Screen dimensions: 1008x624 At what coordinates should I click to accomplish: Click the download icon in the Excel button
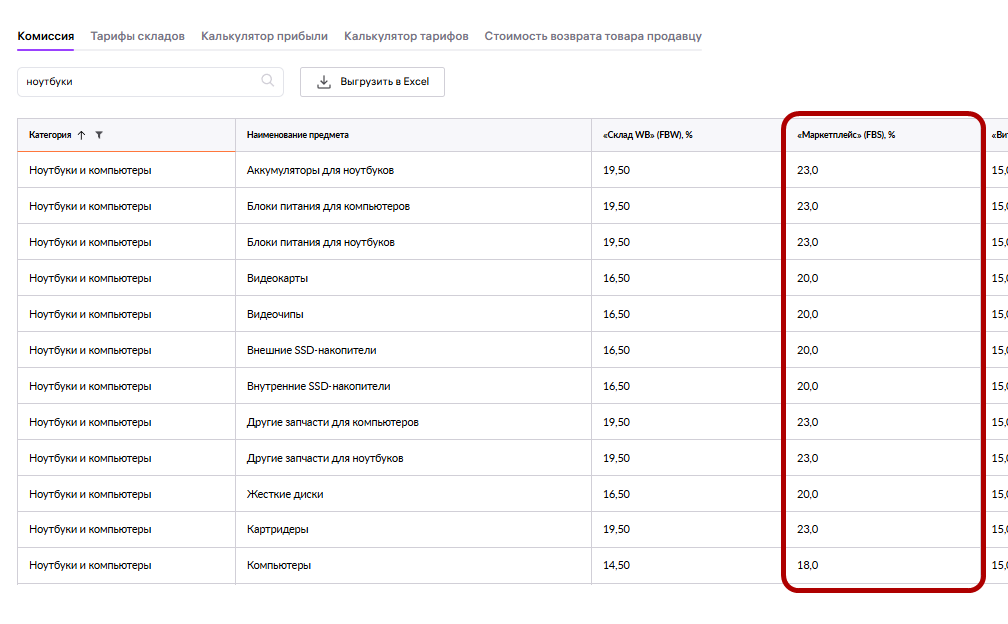tap(323, 82)
